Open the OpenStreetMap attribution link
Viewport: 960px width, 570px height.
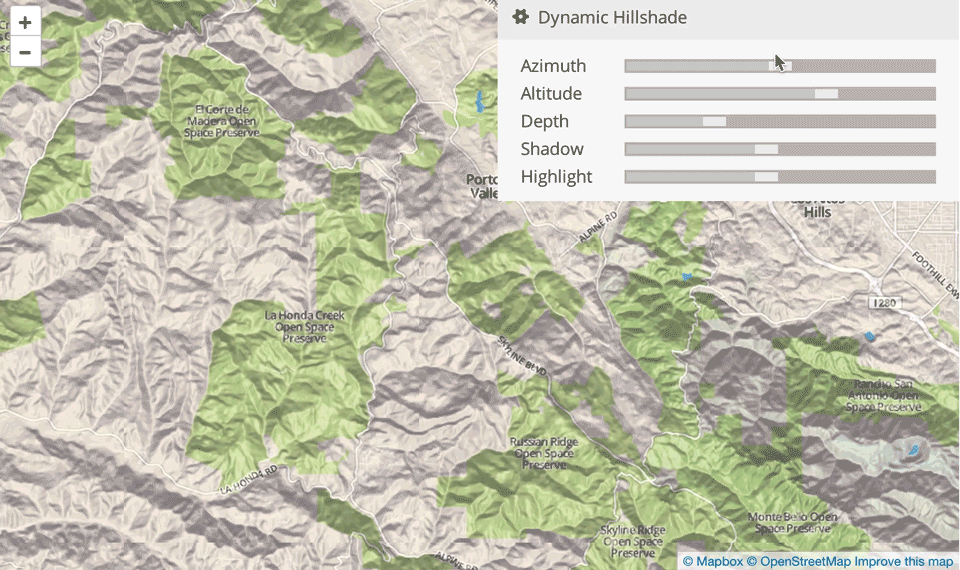coord(798,561)
